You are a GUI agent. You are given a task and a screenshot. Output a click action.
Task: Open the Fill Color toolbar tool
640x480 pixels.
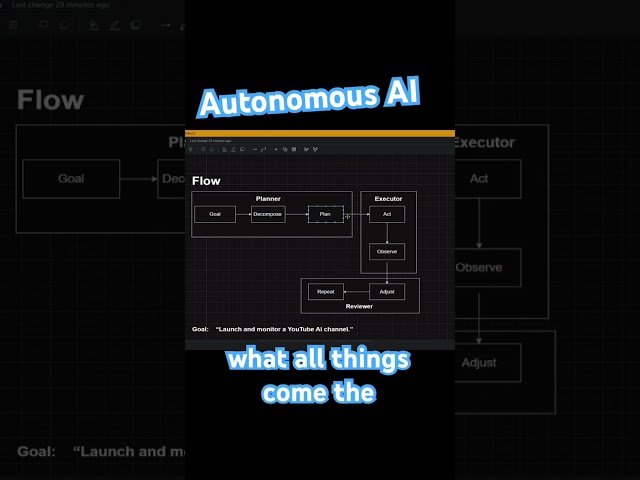click(x=224, y=149)
